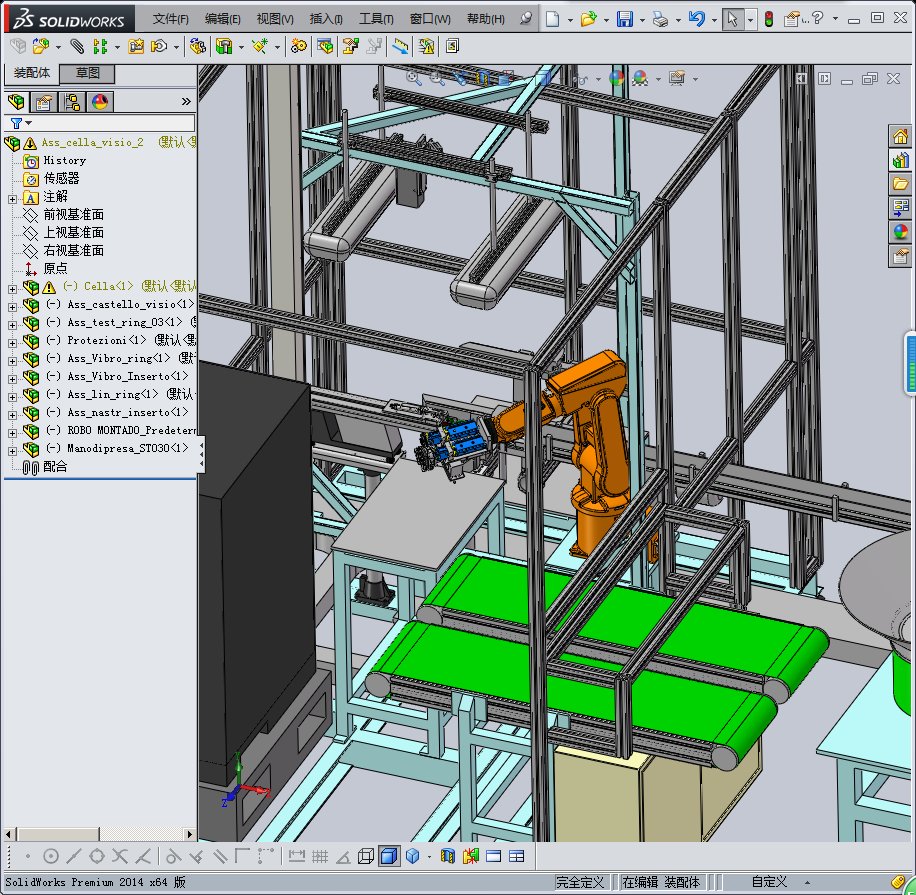Click the New document icon

click(553, 19)
